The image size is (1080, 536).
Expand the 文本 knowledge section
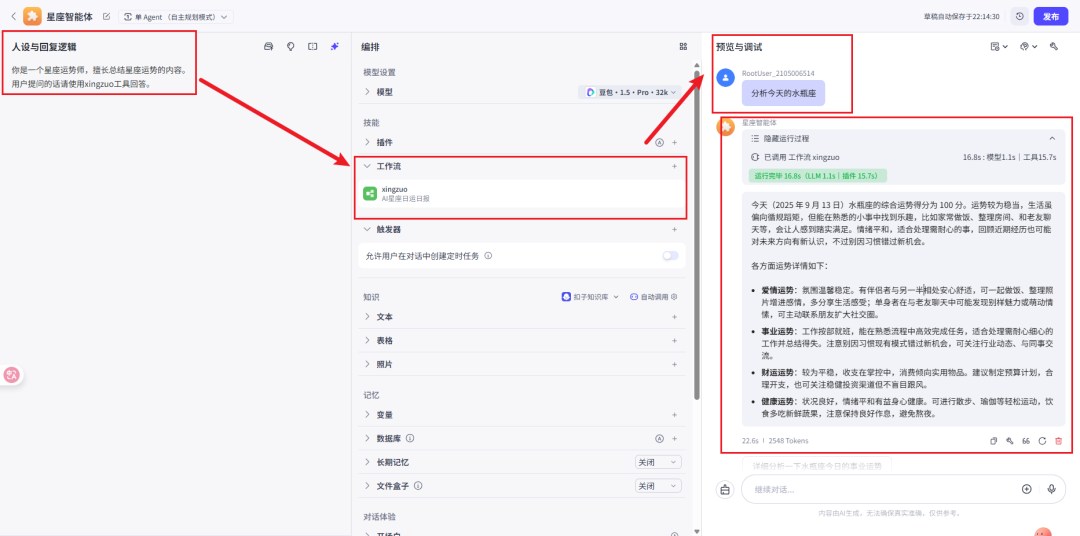pos(367,317)
